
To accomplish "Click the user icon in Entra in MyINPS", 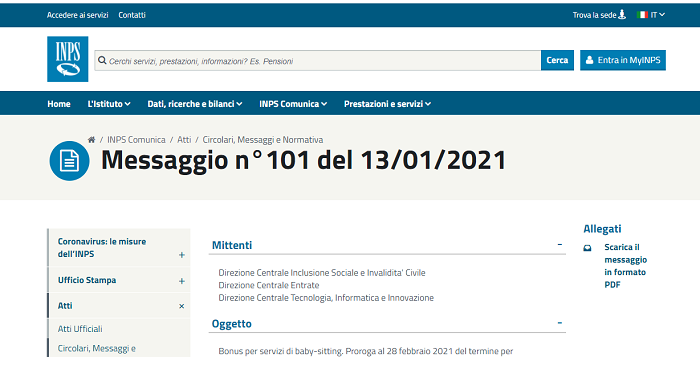I will click(589, 60).
